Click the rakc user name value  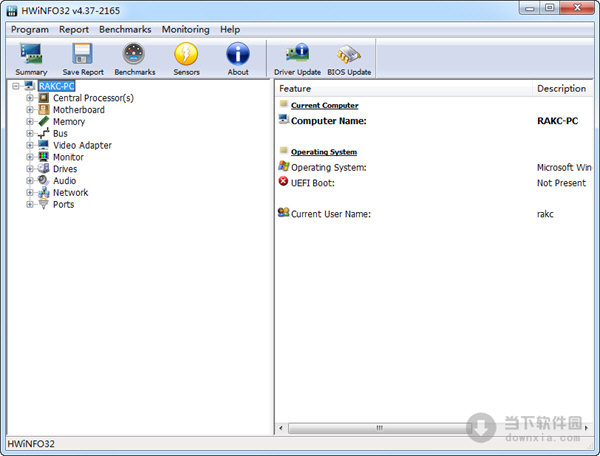click(545, 214)
